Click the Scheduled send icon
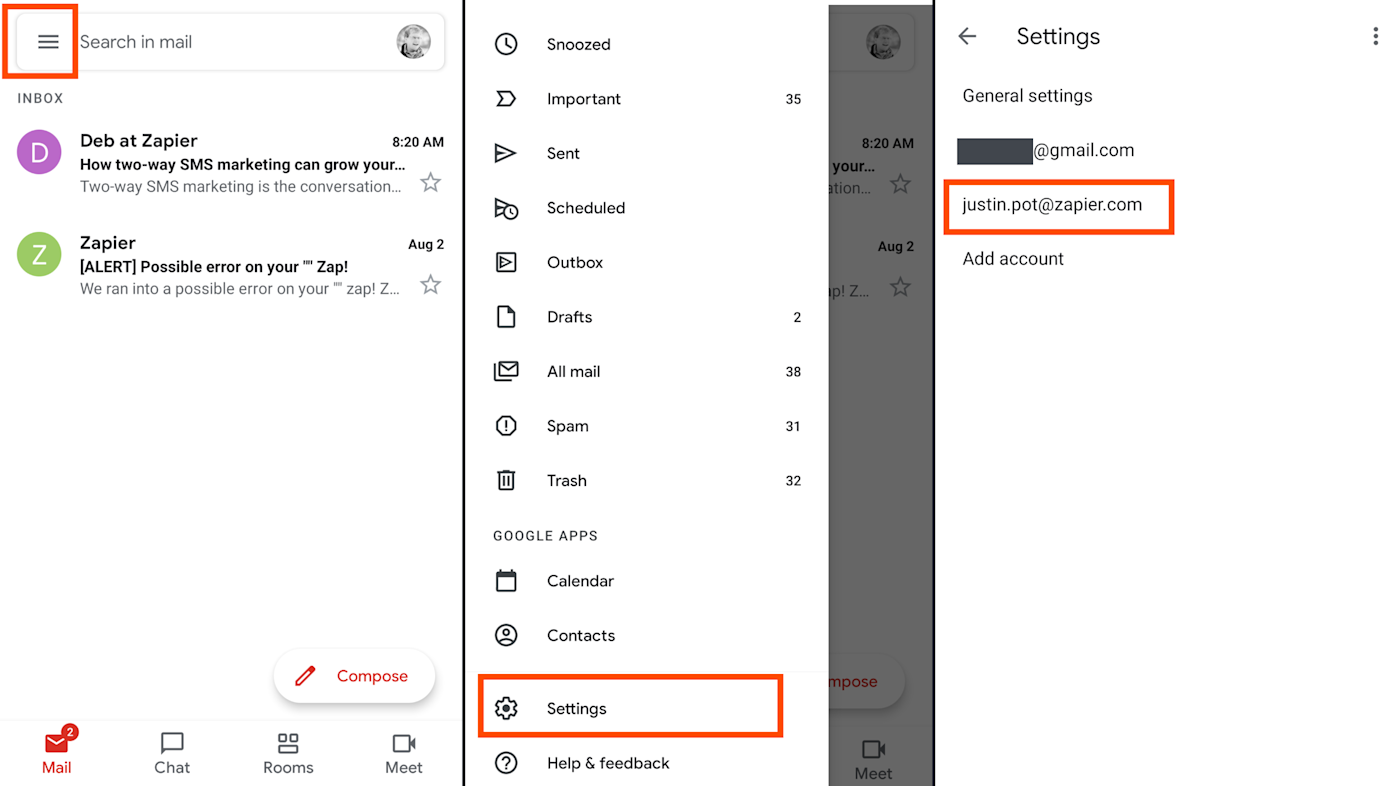Viewport: 1400px width, 786px height. pyautogui.click(x=506, y=208)
